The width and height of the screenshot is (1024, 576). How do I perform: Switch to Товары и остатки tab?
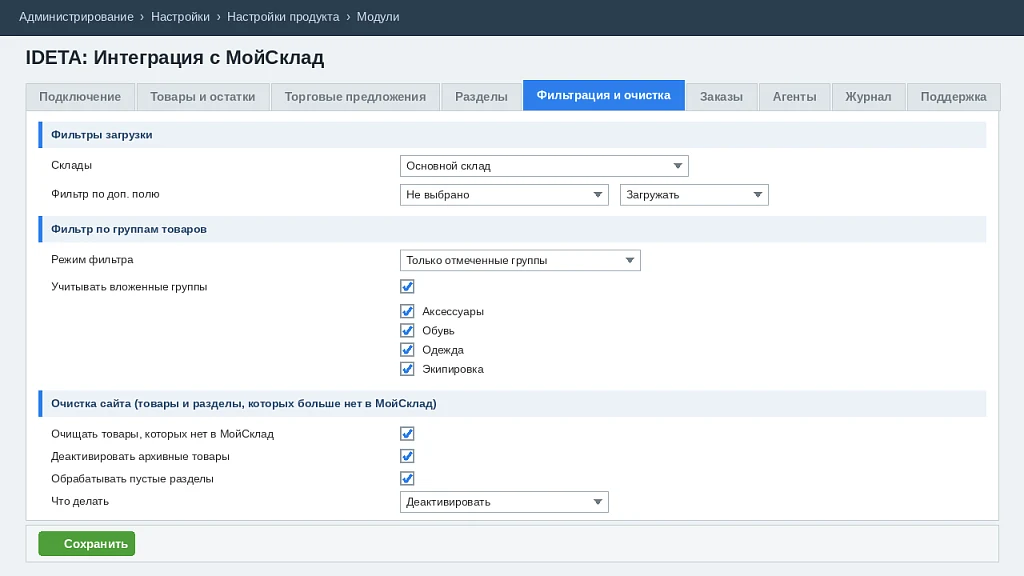coord(202,97)
